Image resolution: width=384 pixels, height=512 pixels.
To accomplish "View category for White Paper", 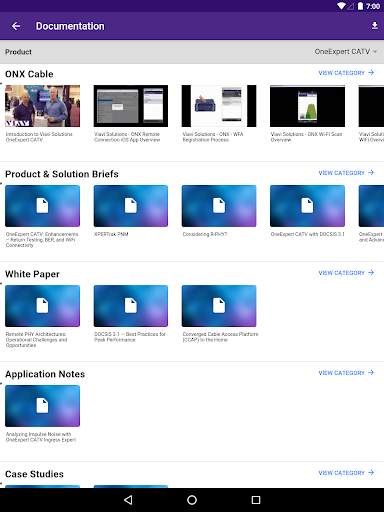I will click(346, 273).
